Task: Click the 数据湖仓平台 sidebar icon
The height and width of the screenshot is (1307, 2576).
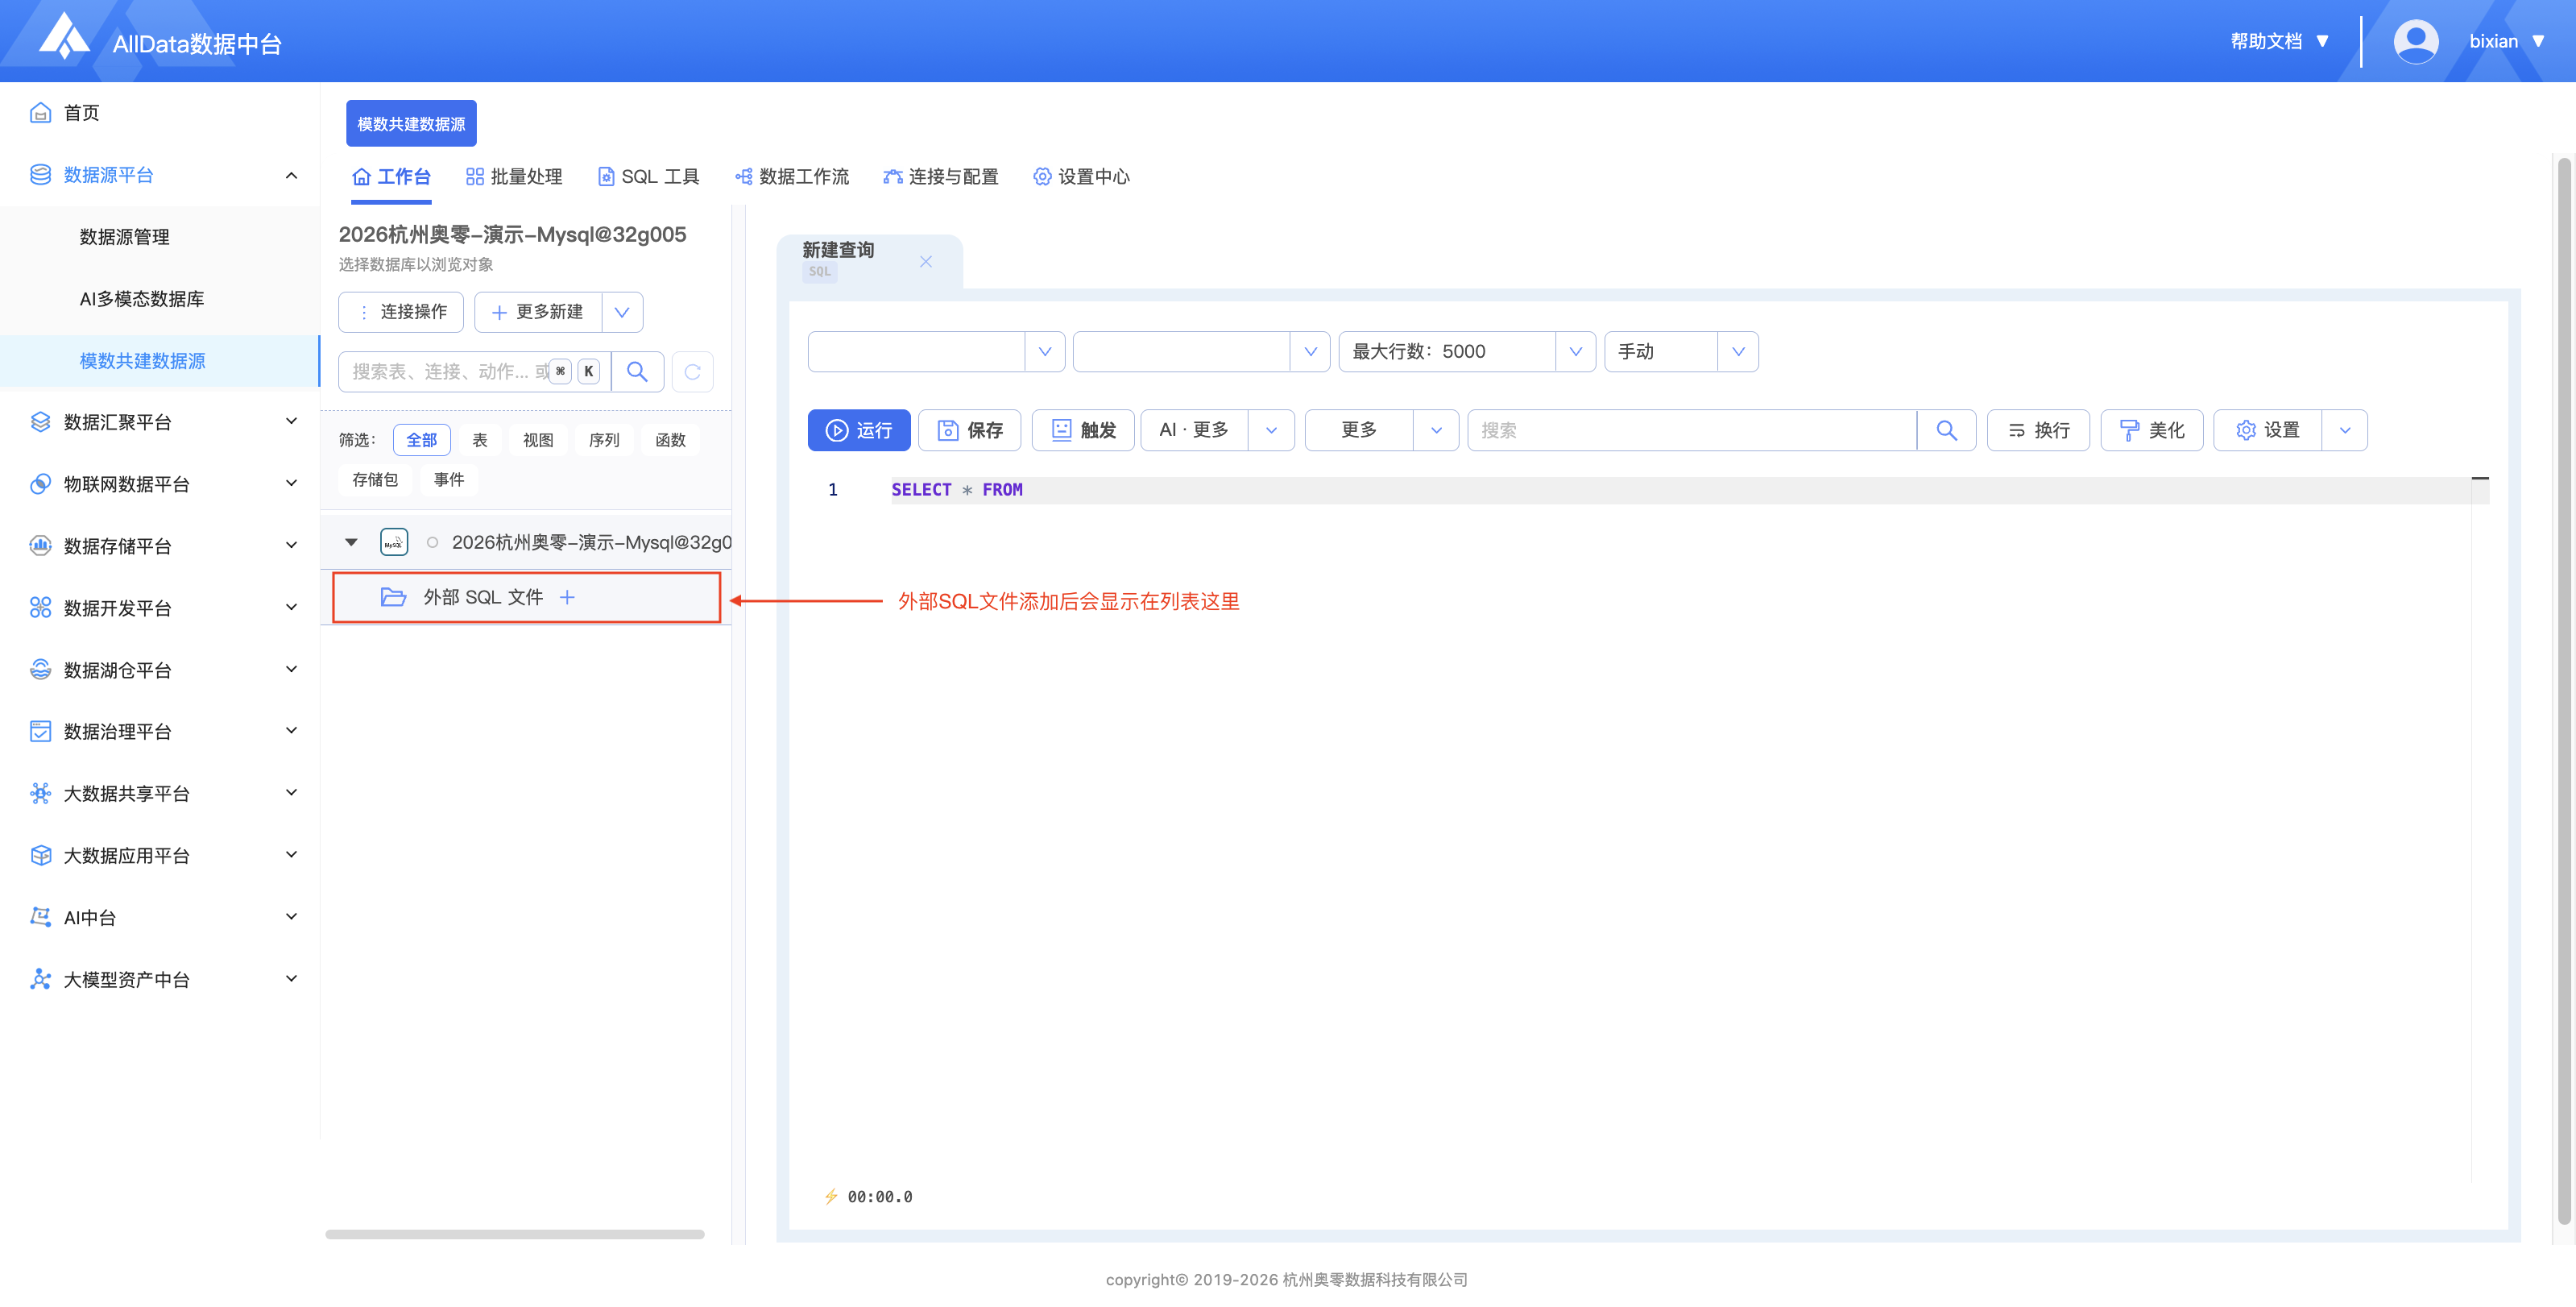Action: 40,670
